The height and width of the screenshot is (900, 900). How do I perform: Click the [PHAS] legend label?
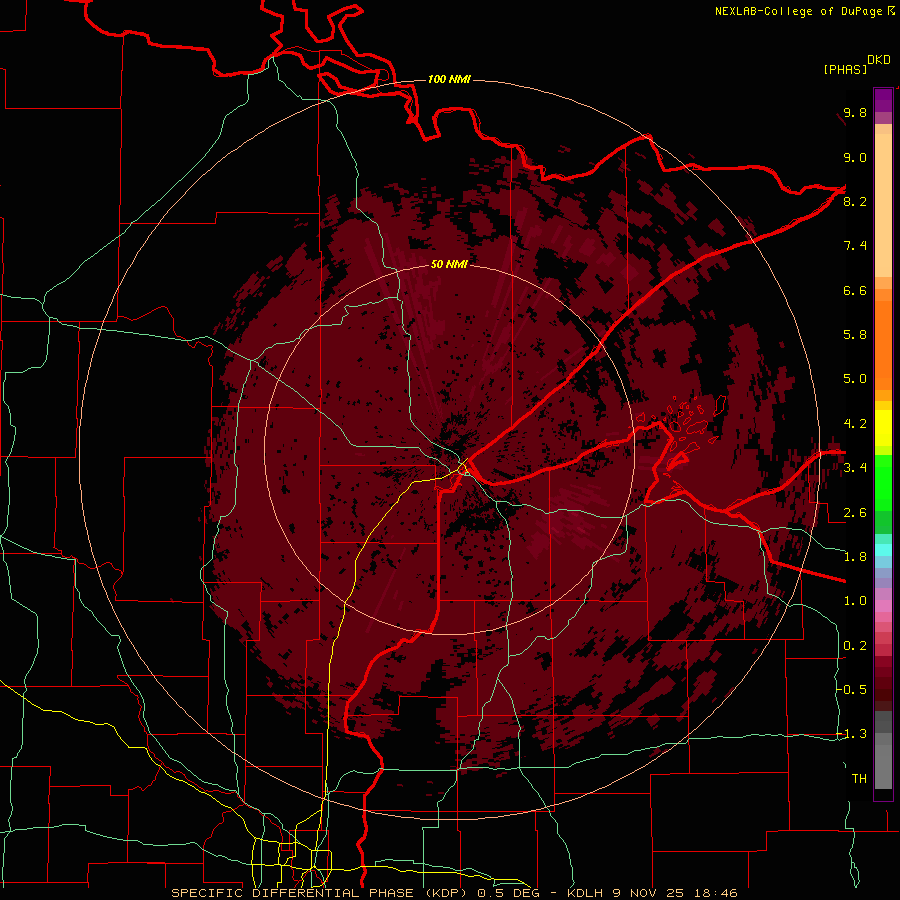845,69
